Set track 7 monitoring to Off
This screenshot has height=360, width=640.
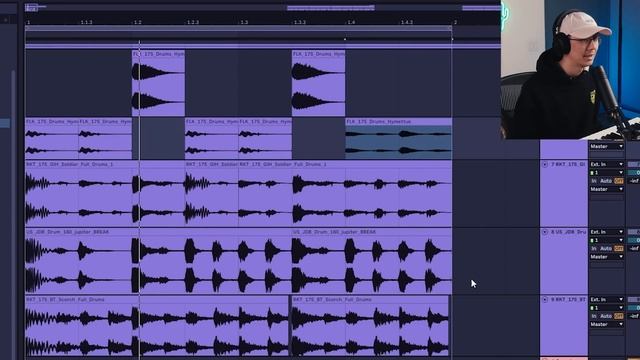point(619,181)
